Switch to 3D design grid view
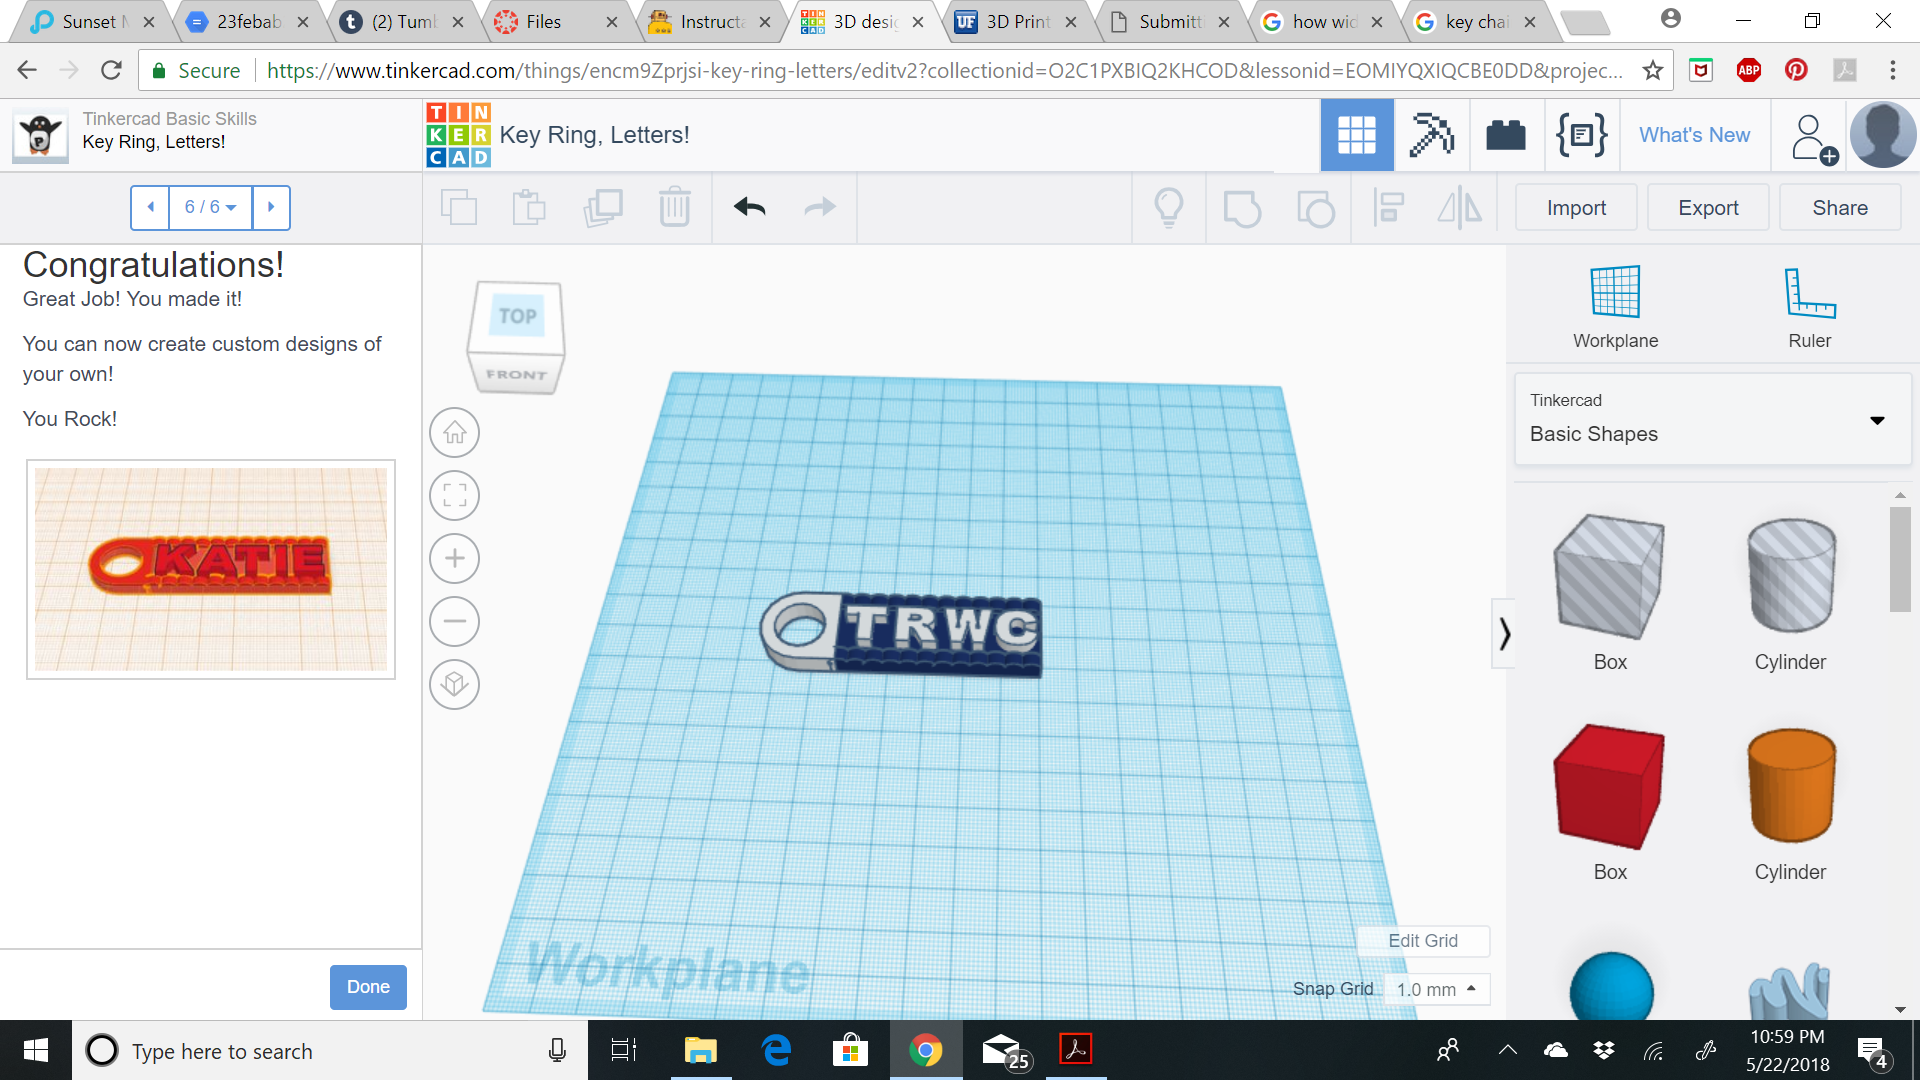Viewport: 1920px width, 1080px height. tap(1357, 135)
